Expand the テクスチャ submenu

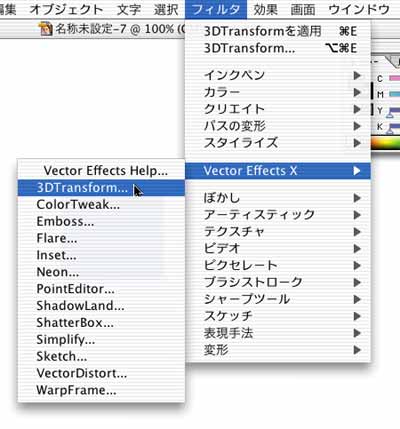pos(278,232)
